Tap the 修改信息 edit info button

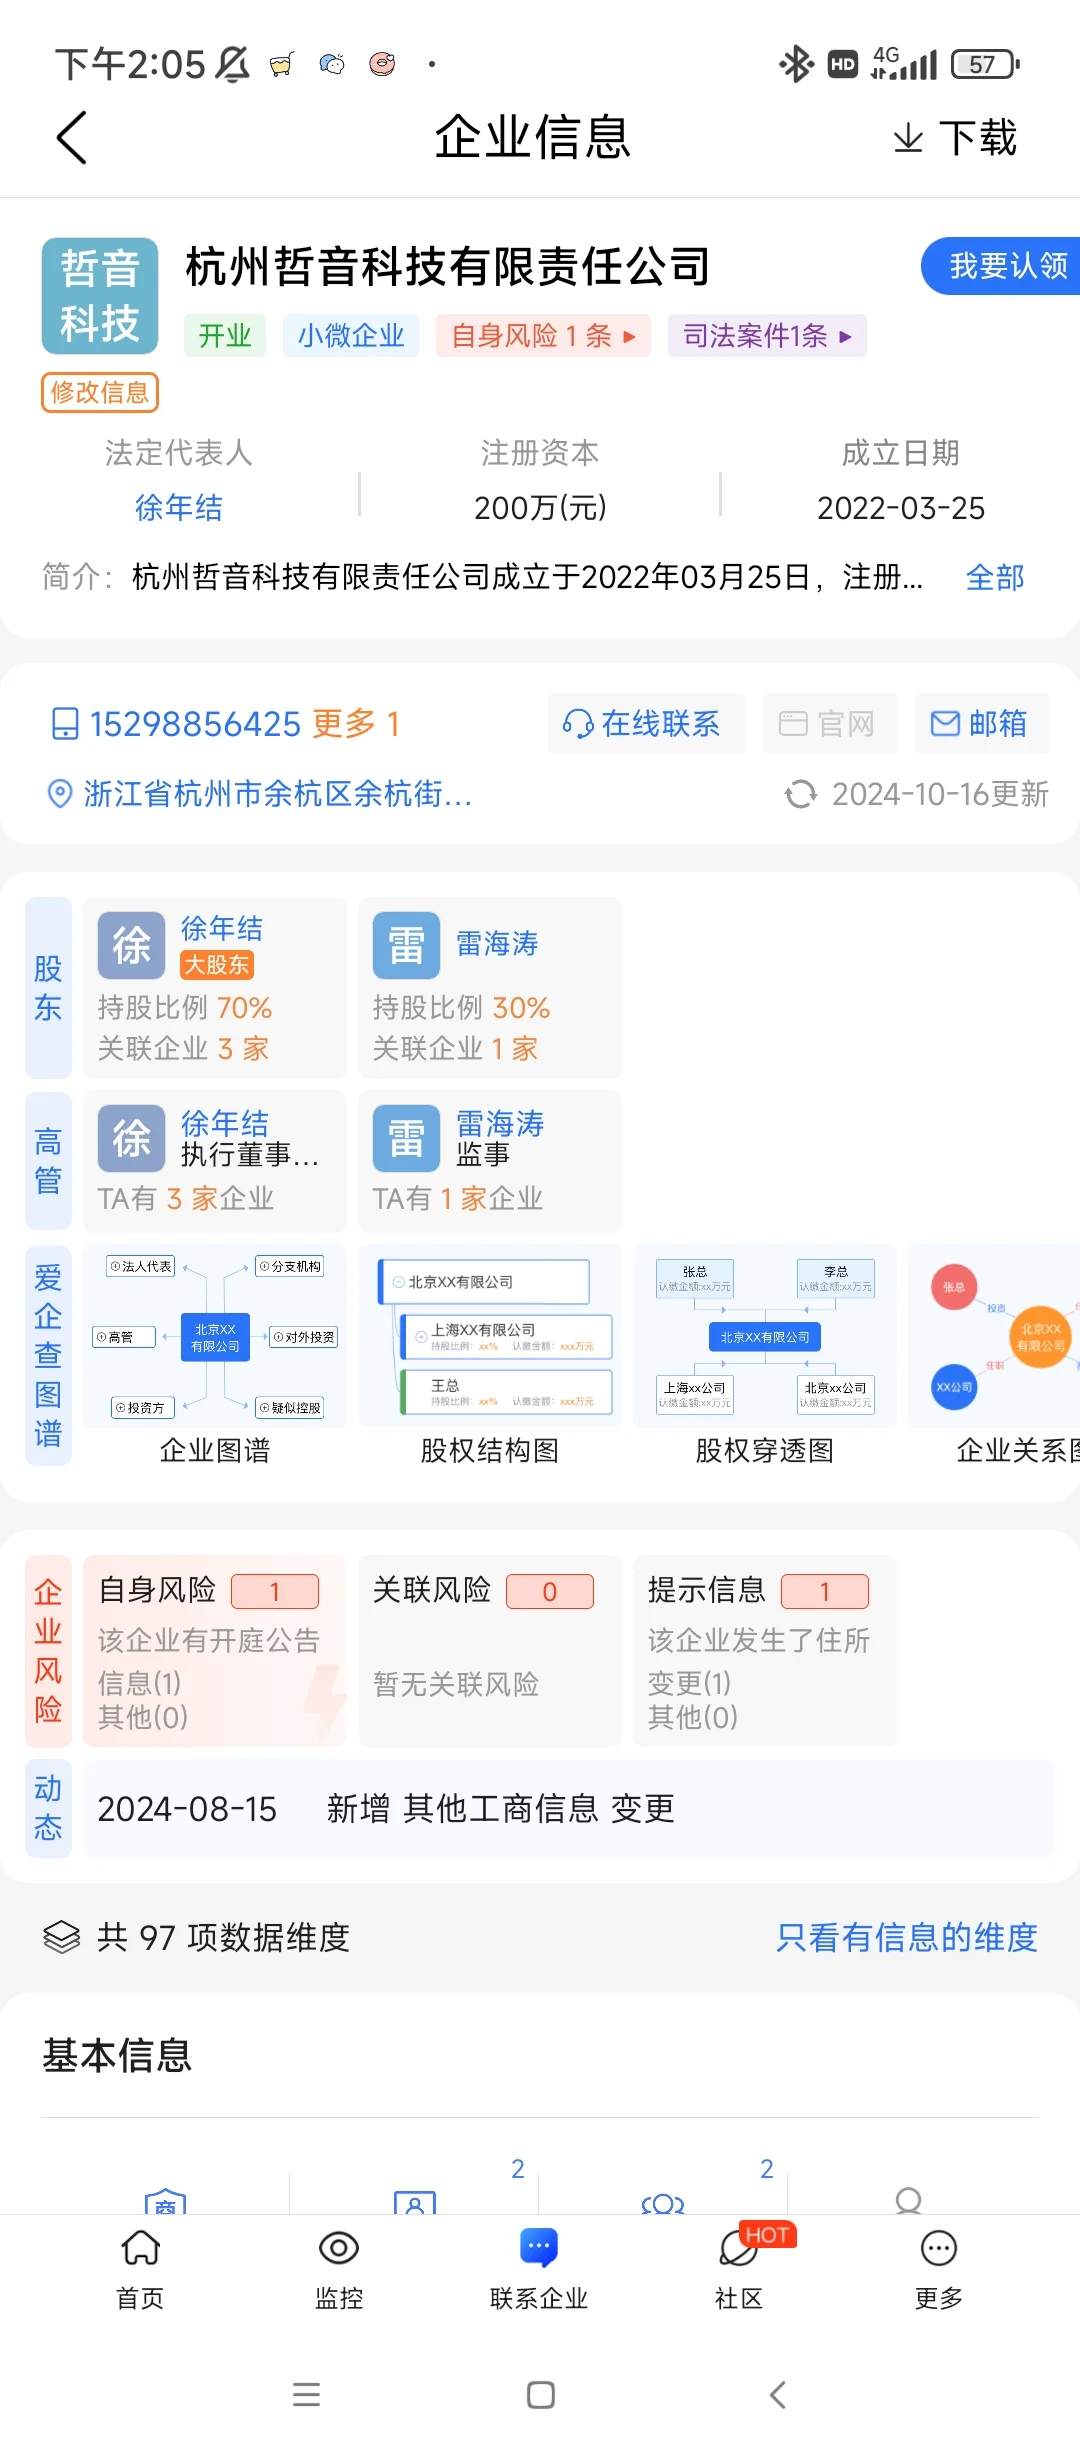point(100,392)
